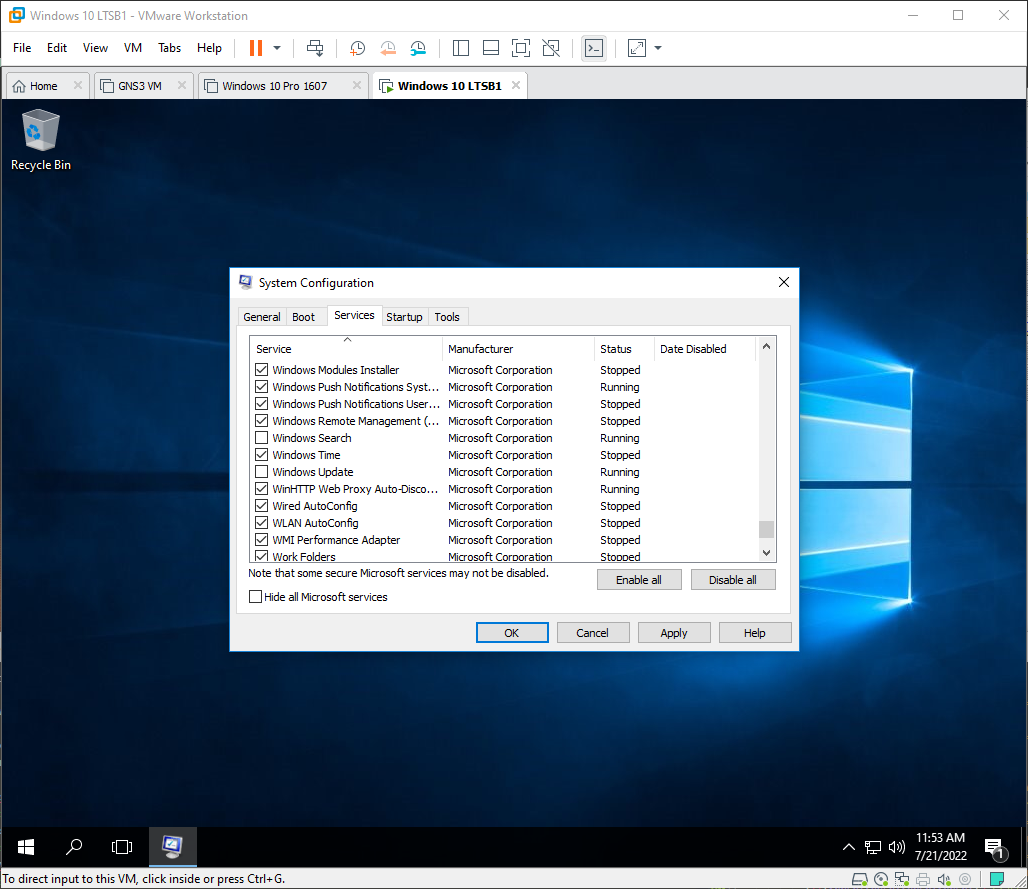Toggle the VMware library sidebar icon
Viewport: 1028px width, 889px height.
coord(461,48)
